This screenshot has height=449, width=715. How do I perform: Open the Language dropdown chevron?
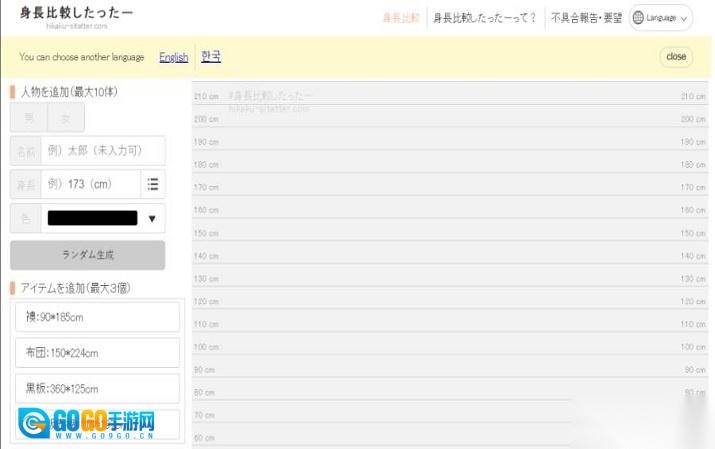coord(684,19)
